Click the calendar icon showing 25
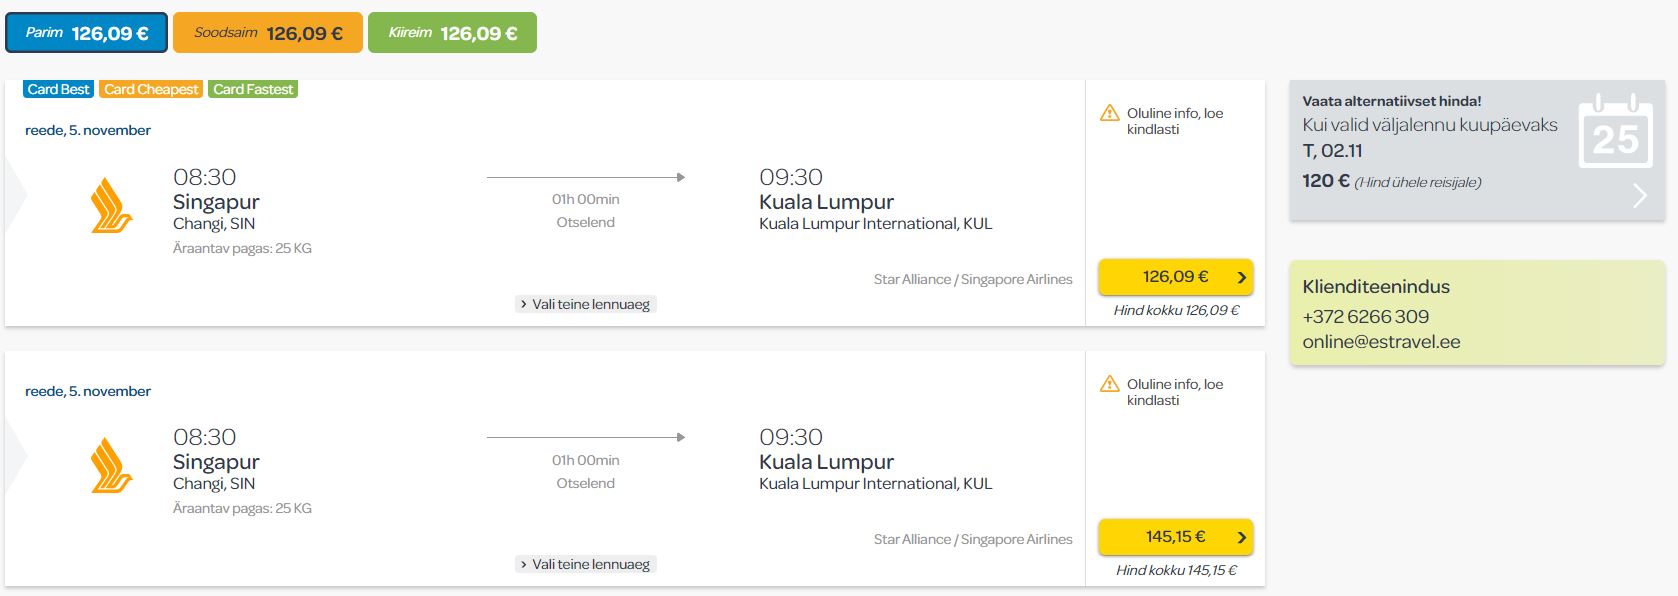The height and width of the screenshot is (596, 1678). tap(1615, 131)
